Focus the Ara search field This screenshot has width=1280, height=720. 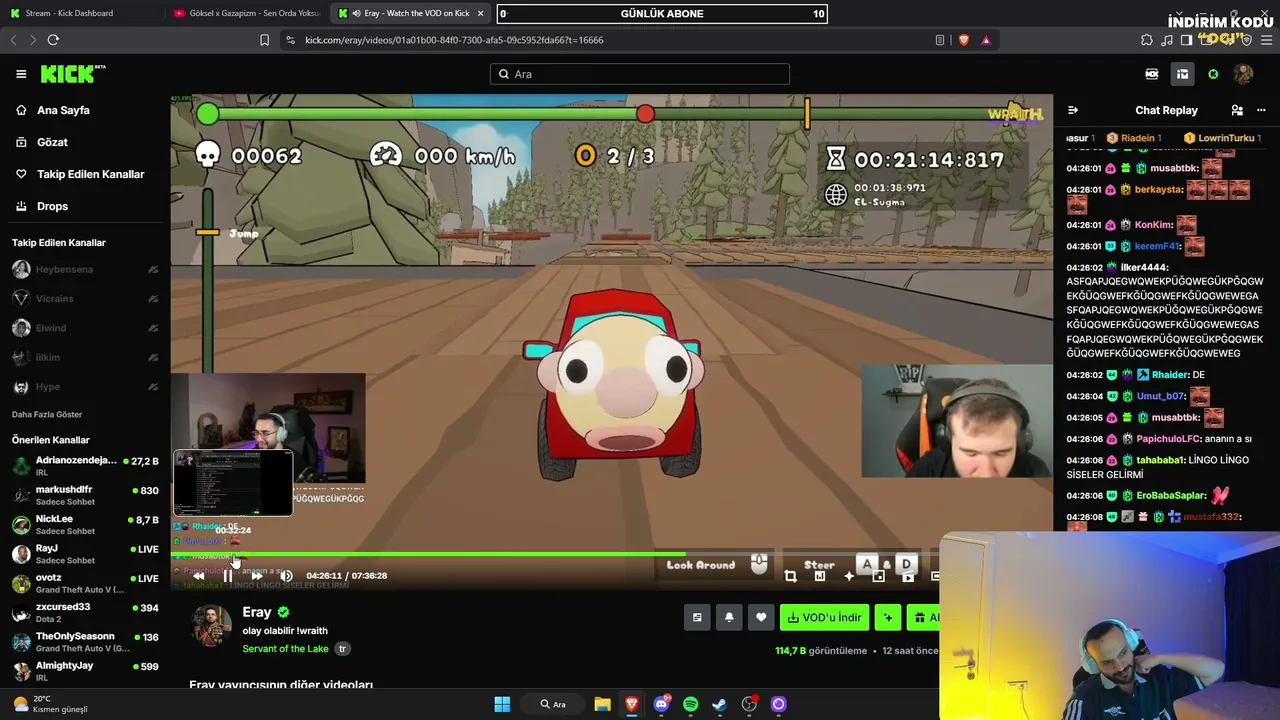(x=640, y=74)
